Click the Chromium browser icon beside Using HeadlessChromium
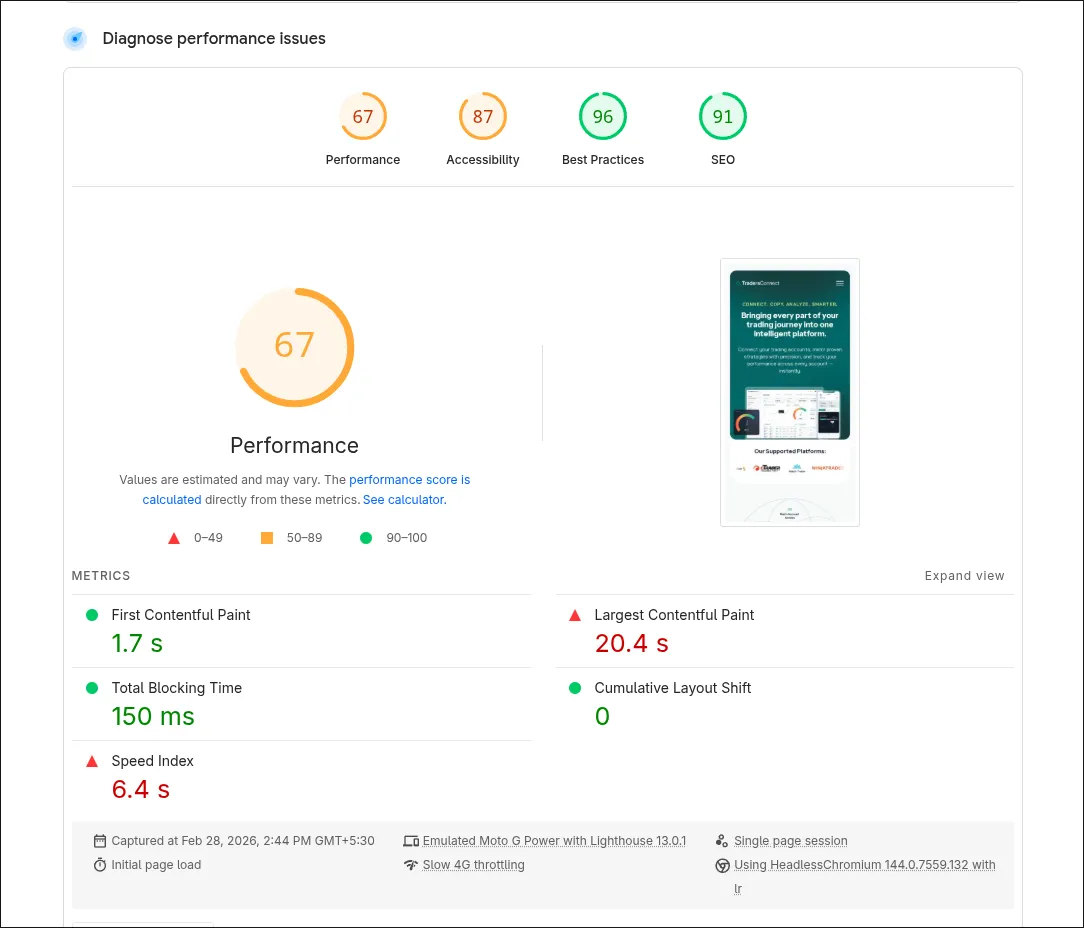The width and height of the screenshot is (1084, 928). pyautogui.click(x=722, y=864)
